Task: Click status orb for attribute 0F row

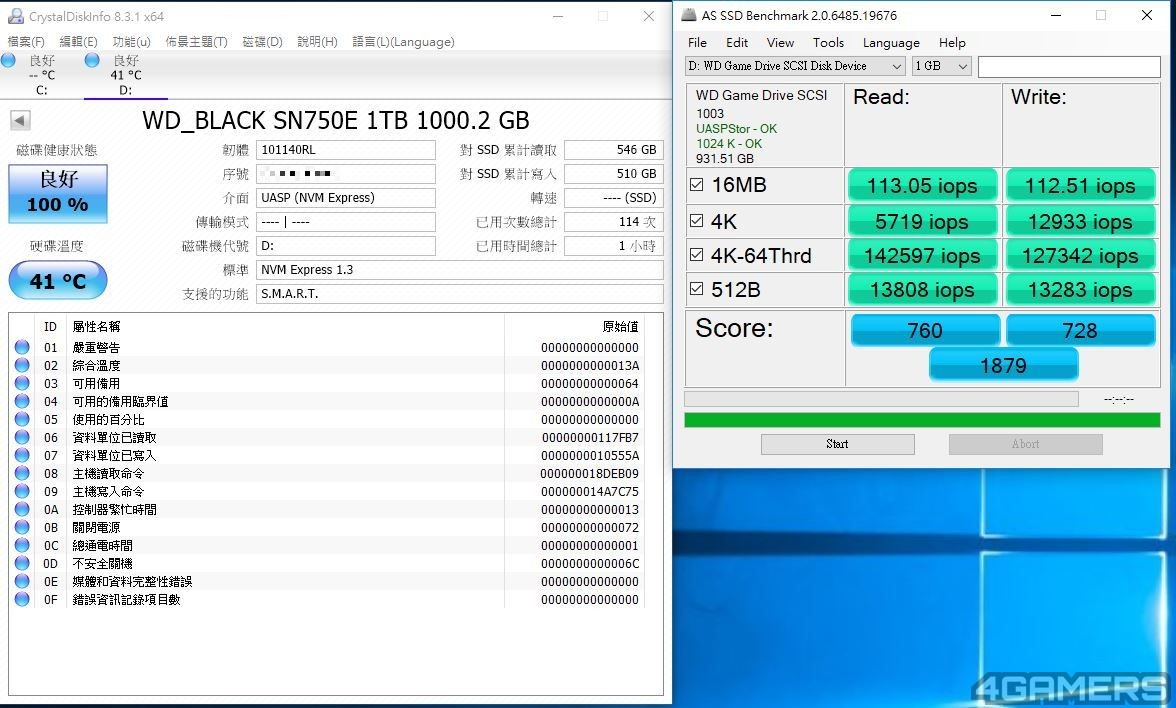Action: pos(22,599)
